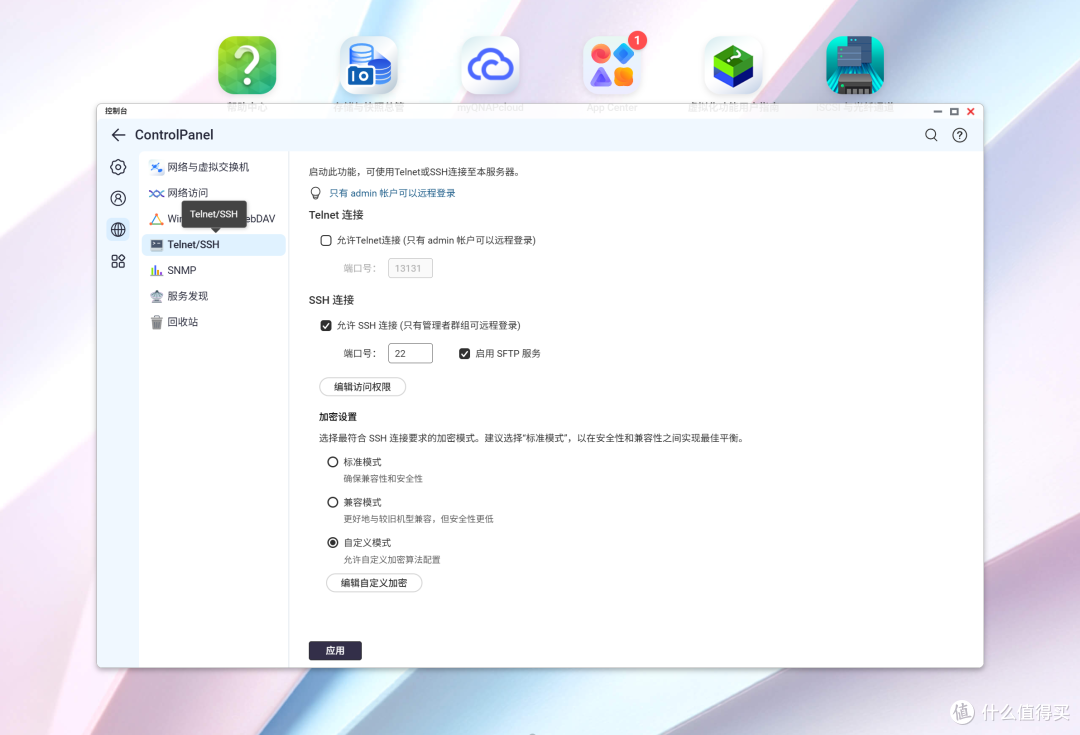Open help question mark in header

point(959,135)
